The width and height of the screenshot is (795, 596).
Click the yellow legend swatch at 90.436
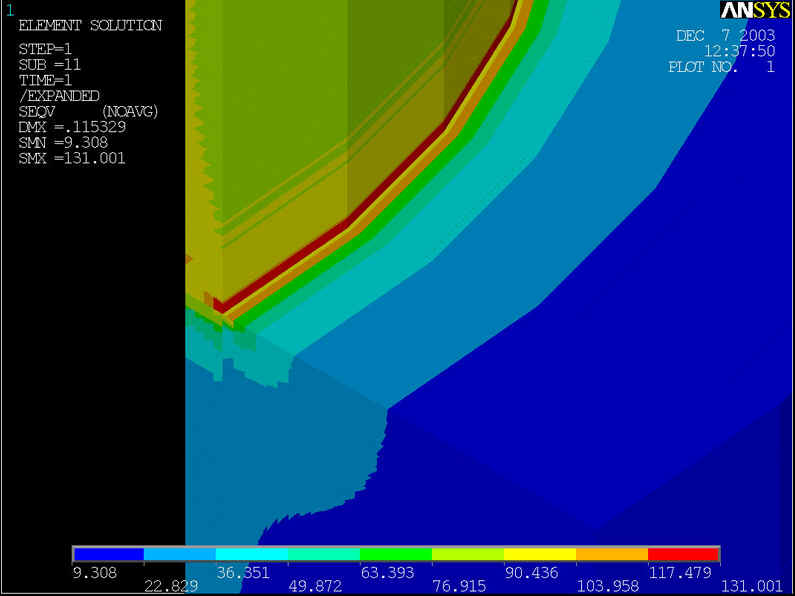point(540,554)
